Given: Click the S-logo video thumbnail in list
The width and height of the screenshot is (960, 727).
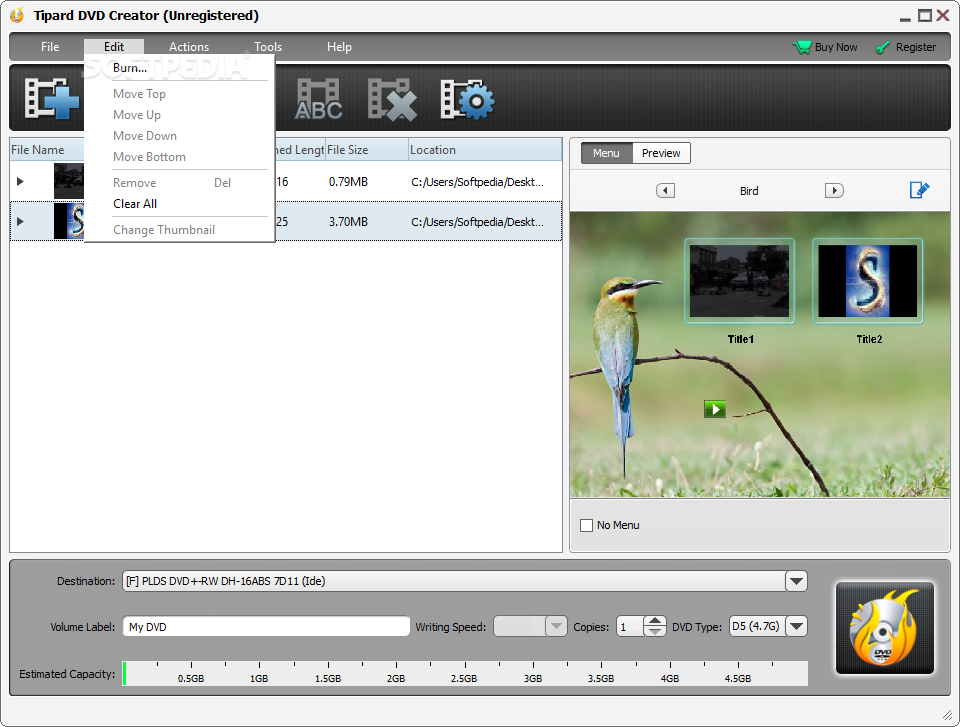Looking at the screenshot, I should 69,220.
